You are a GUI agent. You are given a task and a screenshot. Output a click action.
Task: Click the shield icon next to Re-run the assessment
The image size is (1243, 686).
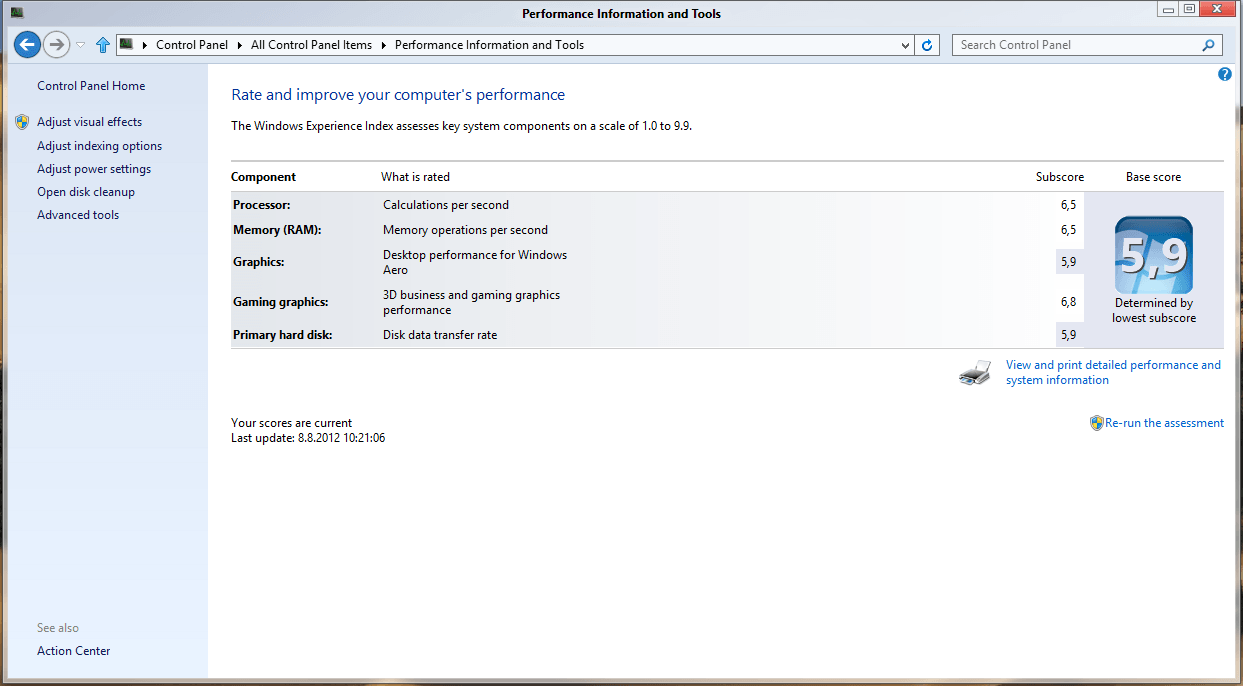(x=1096, y=423)
